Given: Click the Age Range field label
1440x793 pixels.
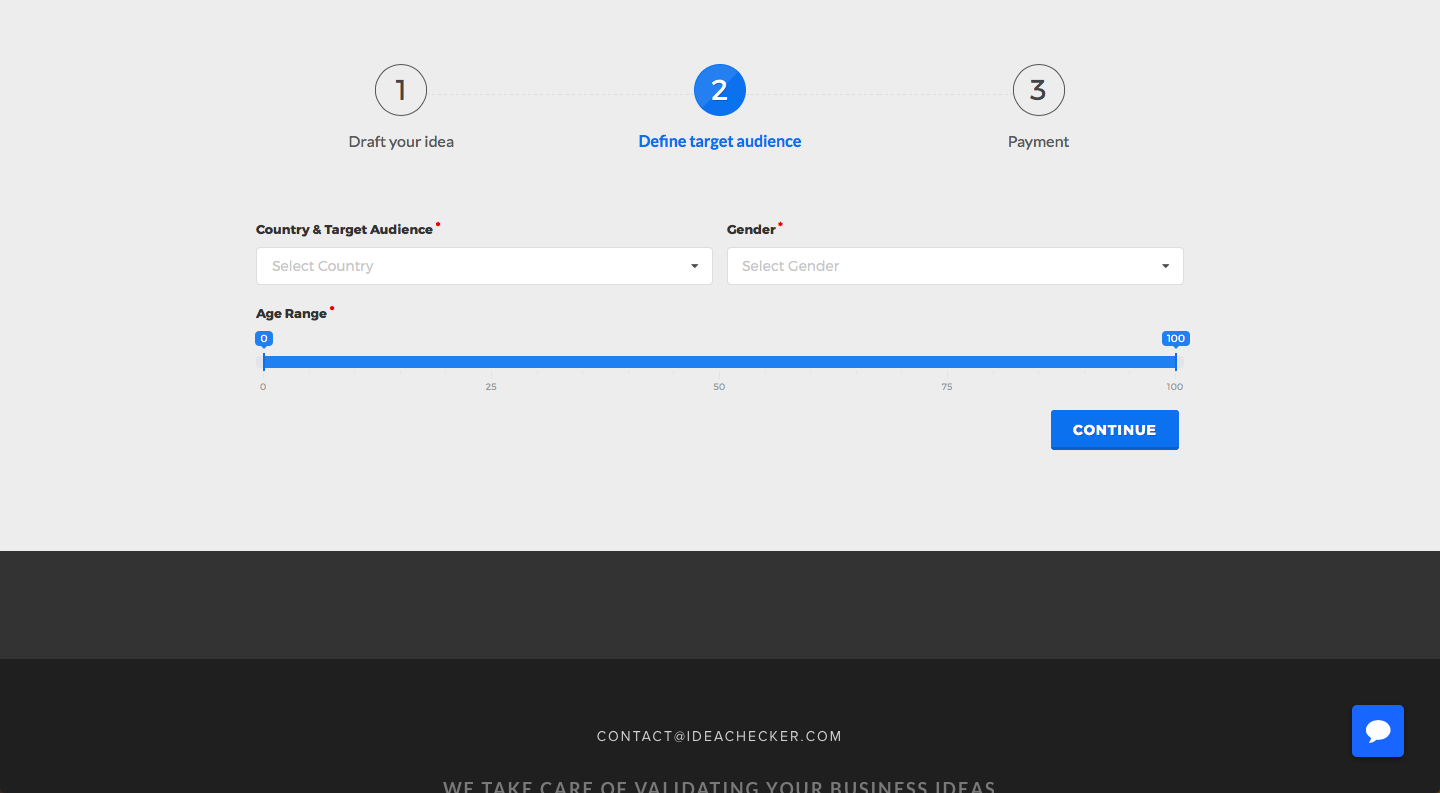Looking at the screenshot, I should tap(291, 314).
